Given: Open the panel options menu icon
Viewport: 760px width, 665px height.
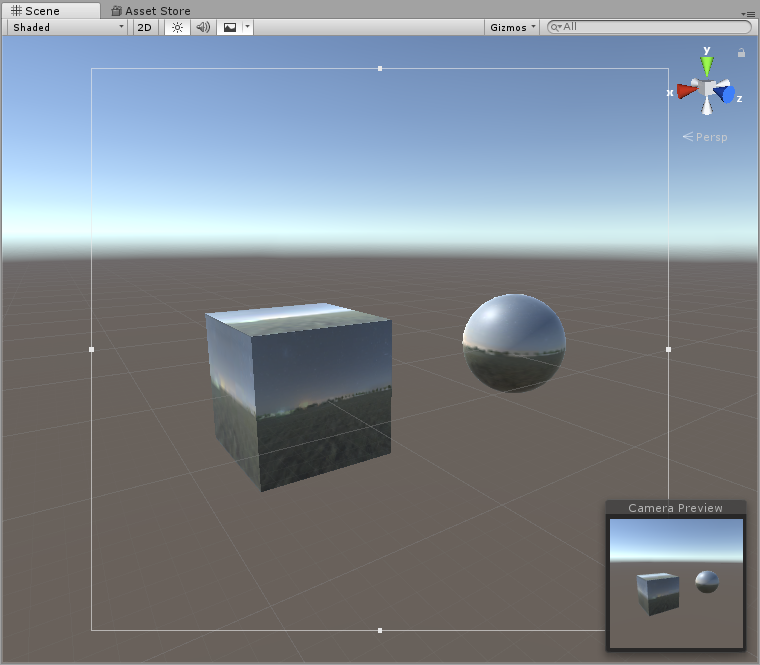Looking at the screenshot, I should (x=747, y=14).
